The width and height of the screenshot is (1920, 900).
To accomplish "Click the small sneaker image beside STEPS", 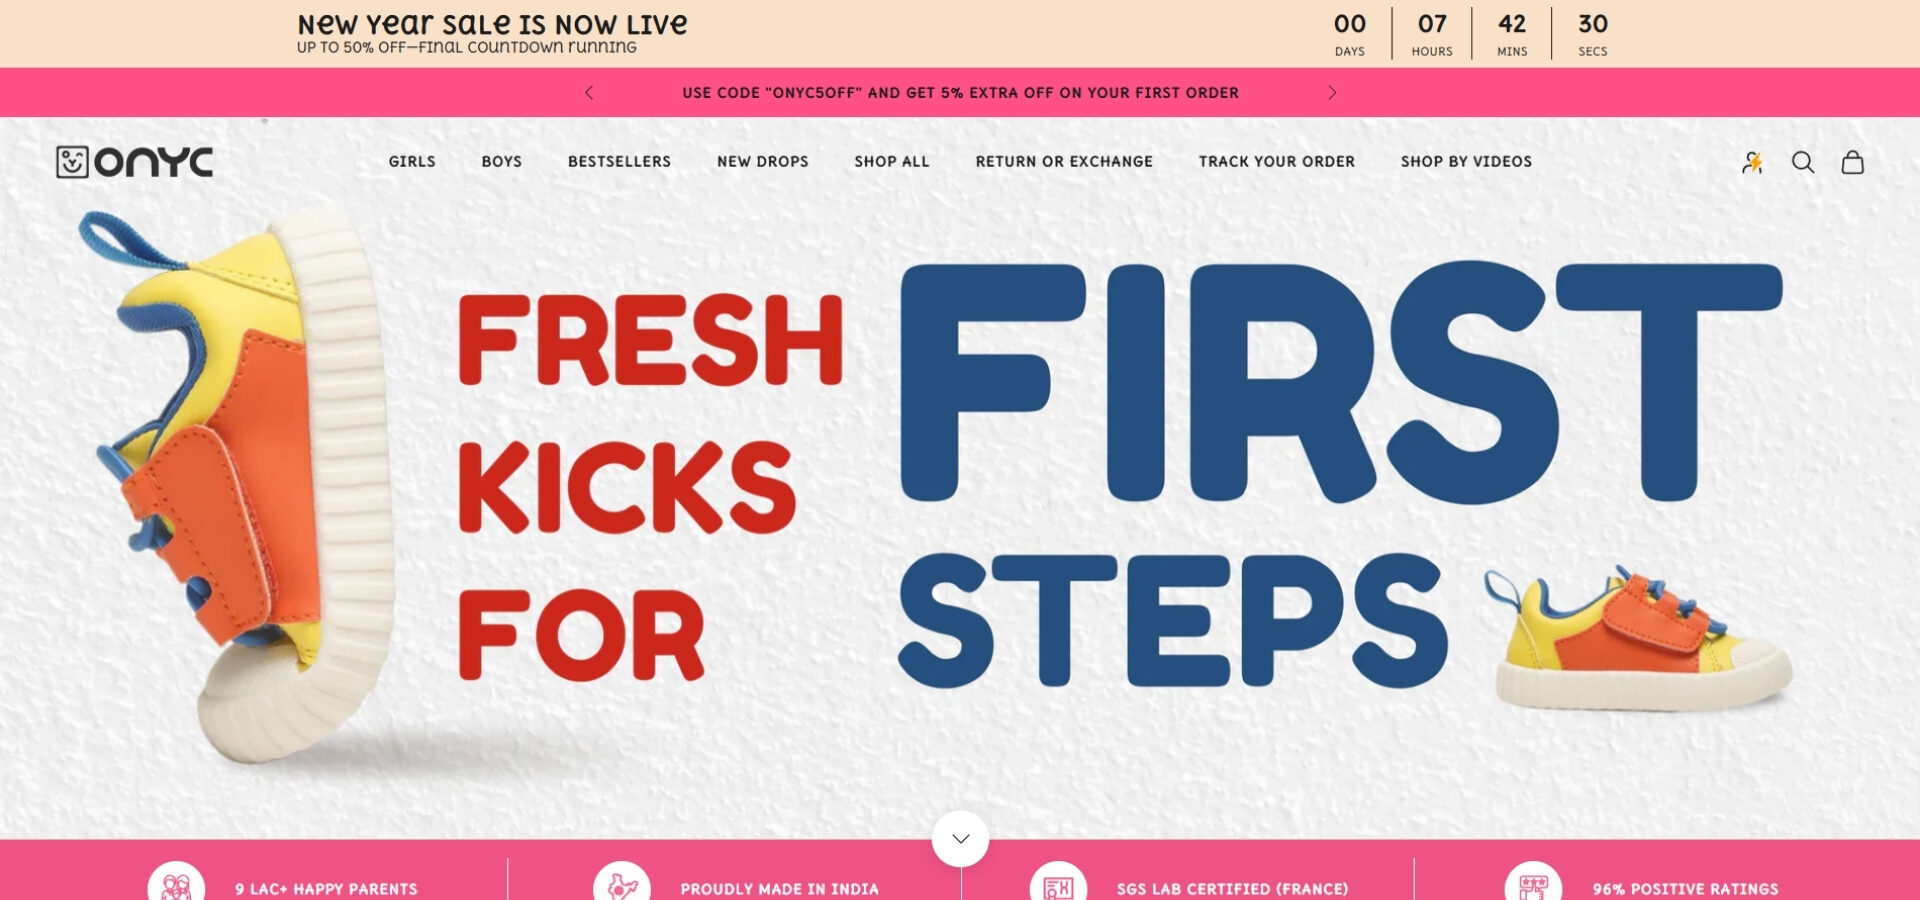I will (1640, 638).
